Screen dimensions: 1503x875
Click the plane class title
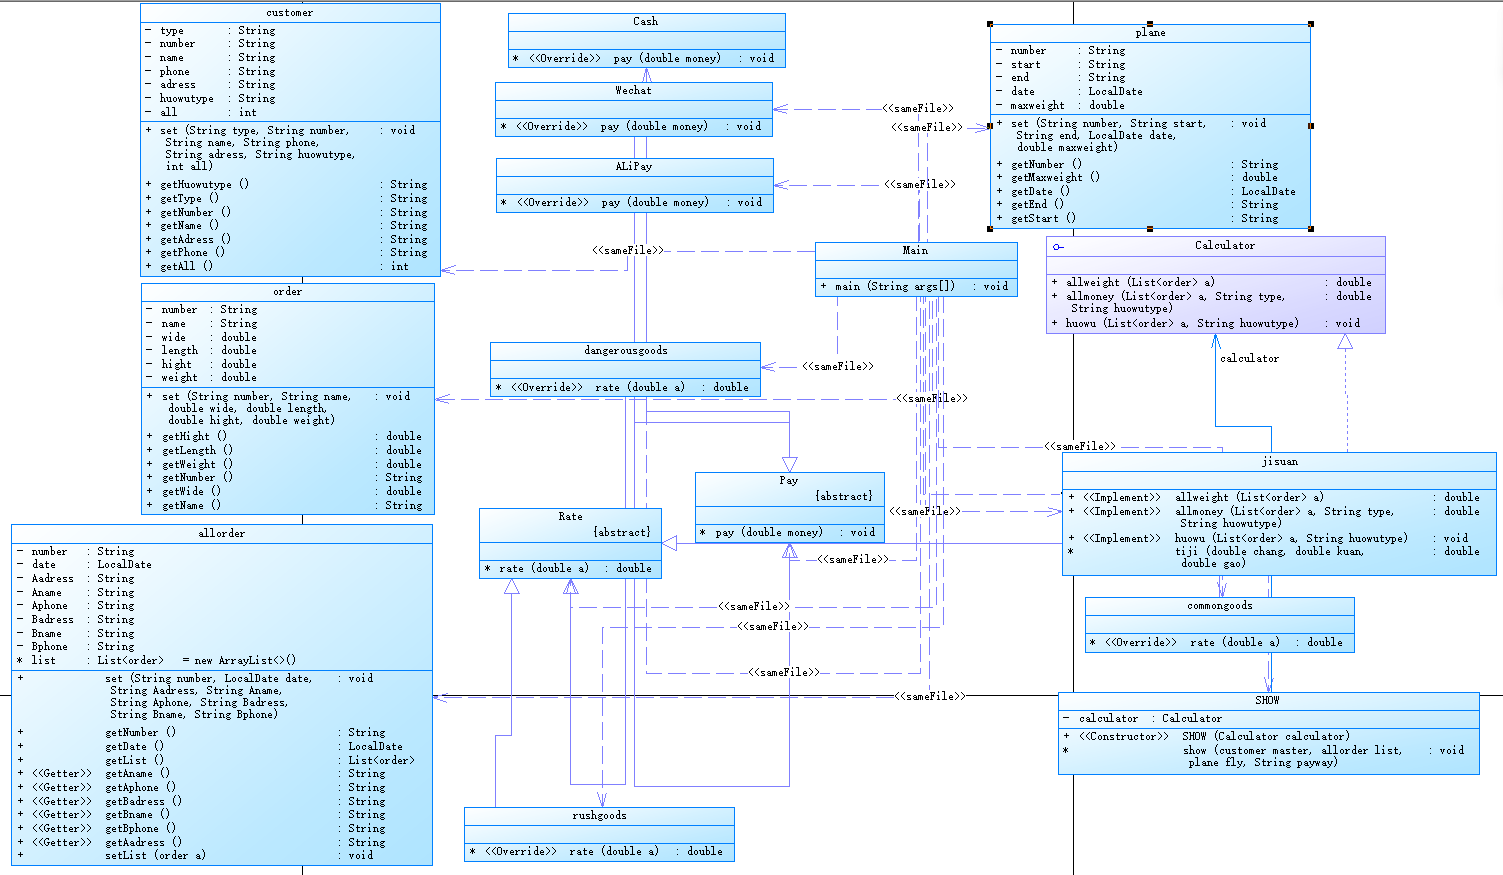tap(1150, 33)
